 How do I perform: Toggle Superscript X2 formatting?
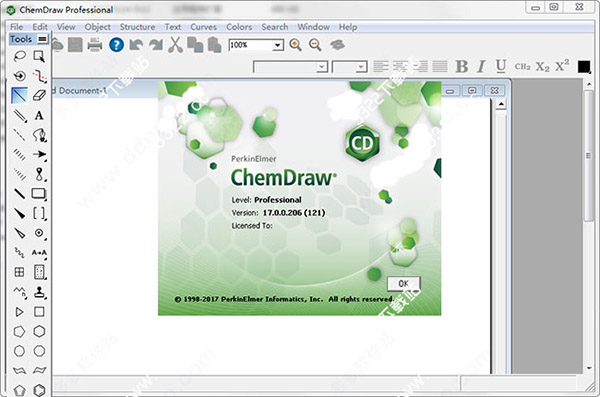click(x=562, y=66)
